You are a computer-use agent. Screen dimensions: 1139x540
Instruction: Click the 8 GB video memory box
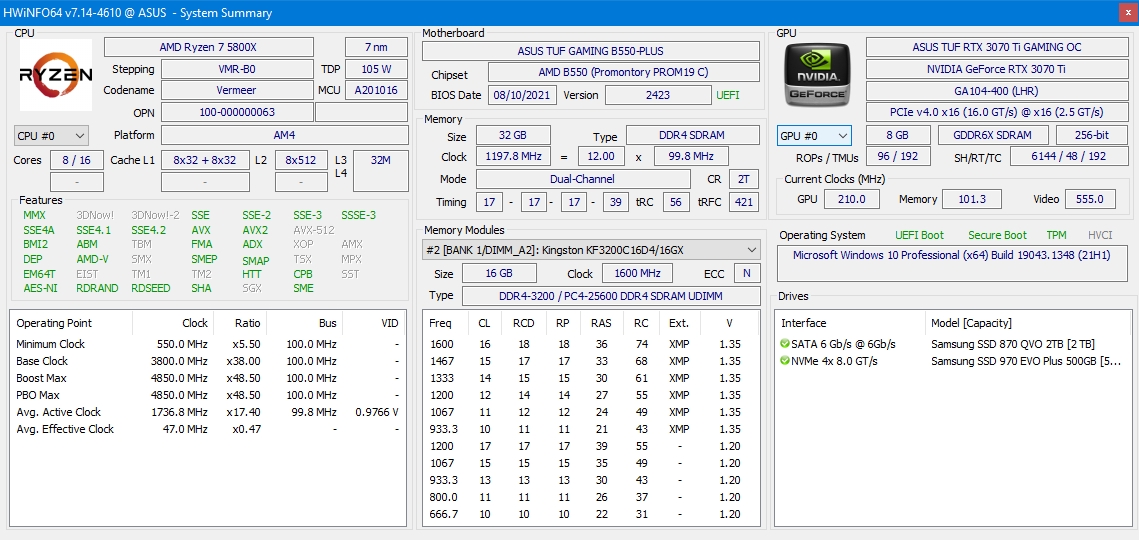click(899, 136)
